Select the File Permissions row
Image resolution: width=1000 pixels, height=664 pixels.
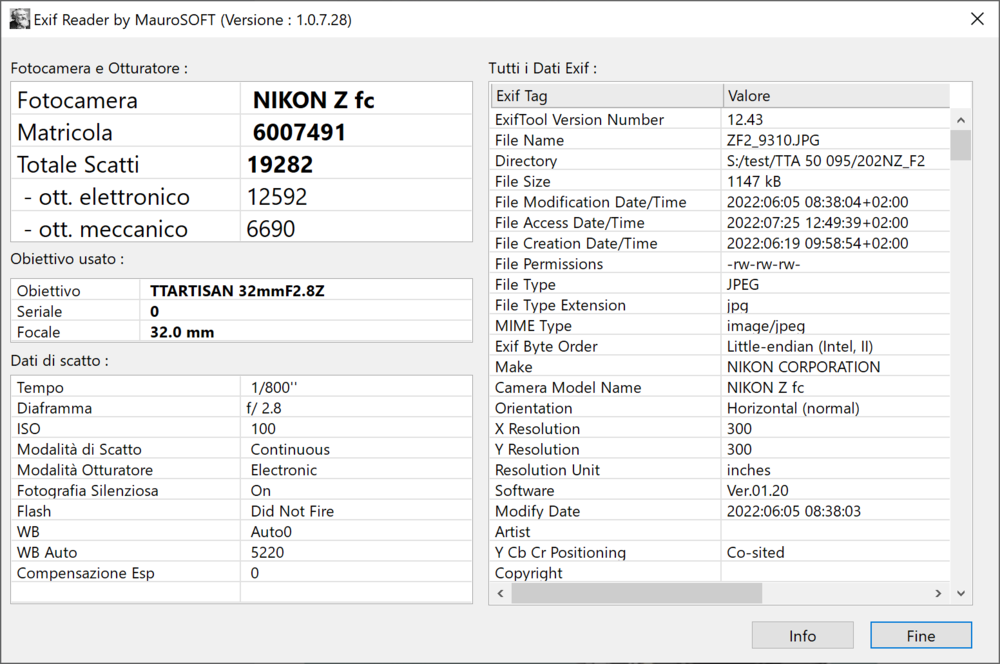pyautogui.click(x=719, y=263)
